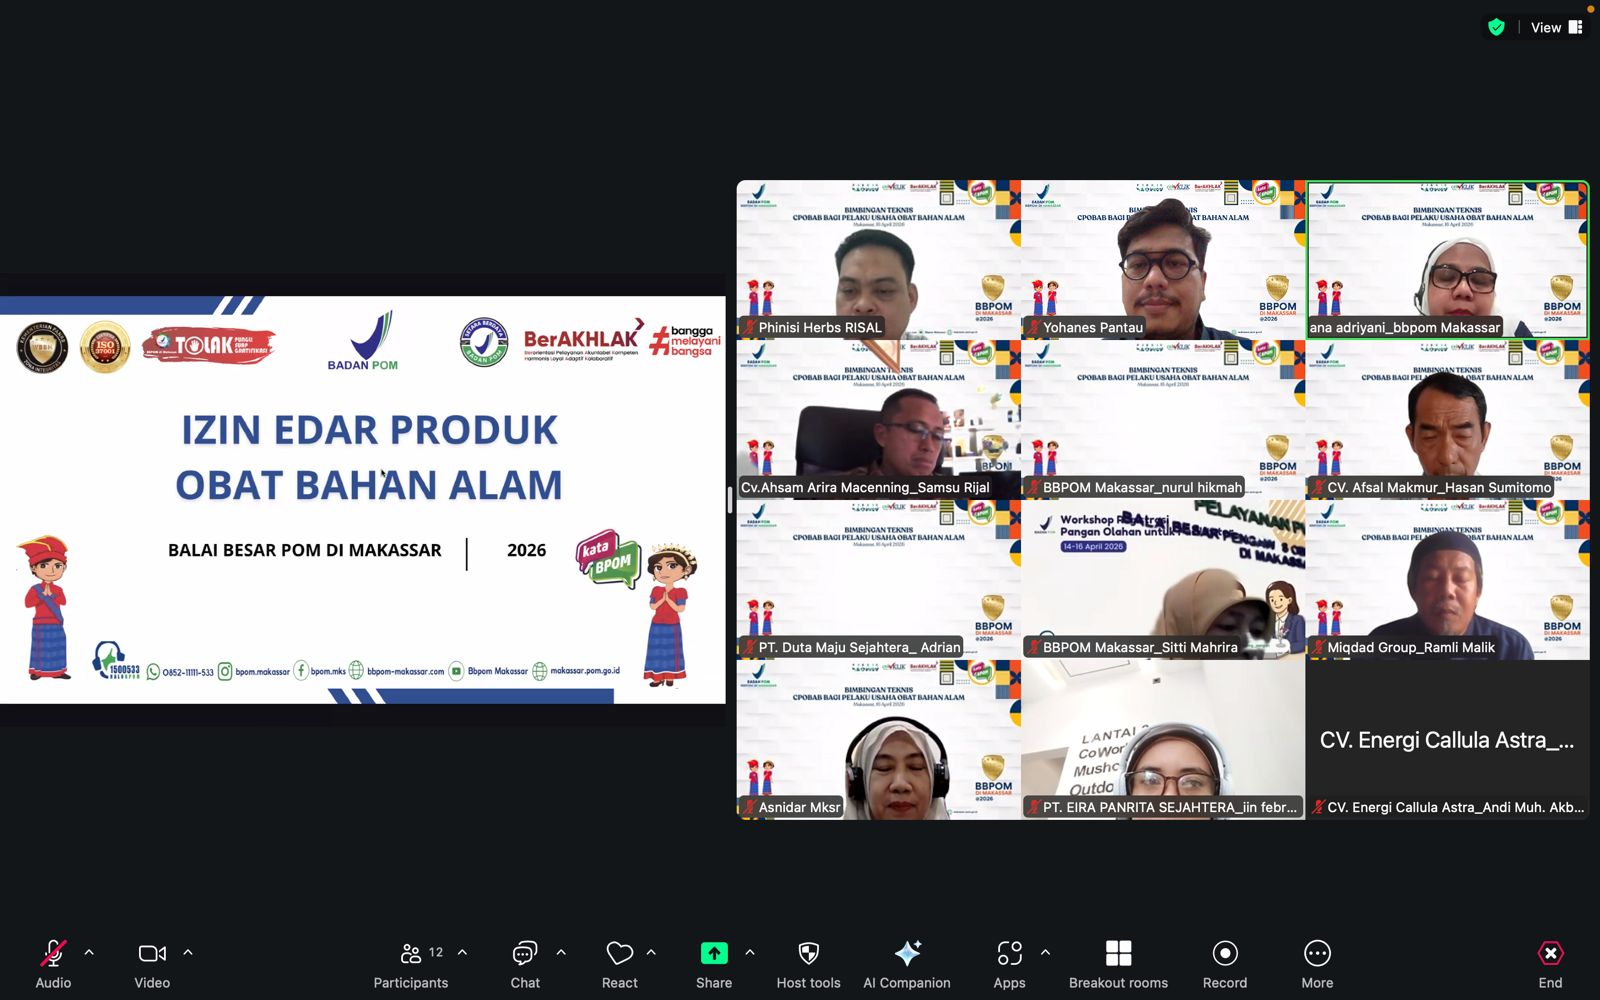
Task: Open Breakout rooms
Action: click(1118, 954)
